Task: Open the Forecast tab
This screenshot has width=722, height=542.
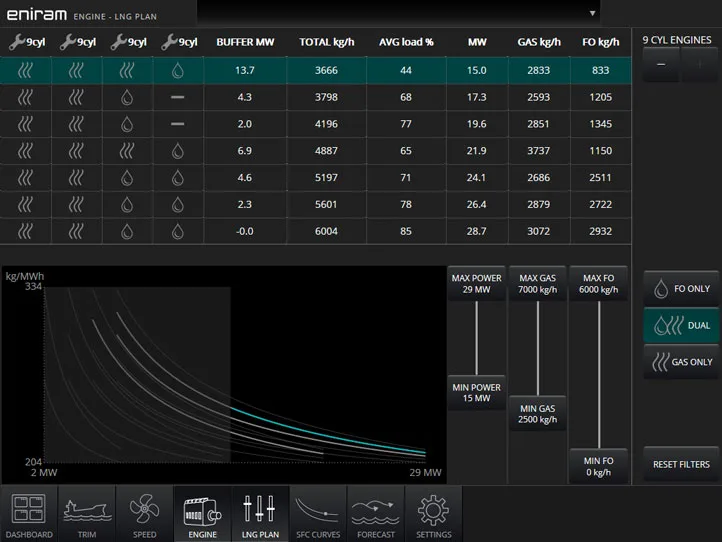Action: (376, 513)
